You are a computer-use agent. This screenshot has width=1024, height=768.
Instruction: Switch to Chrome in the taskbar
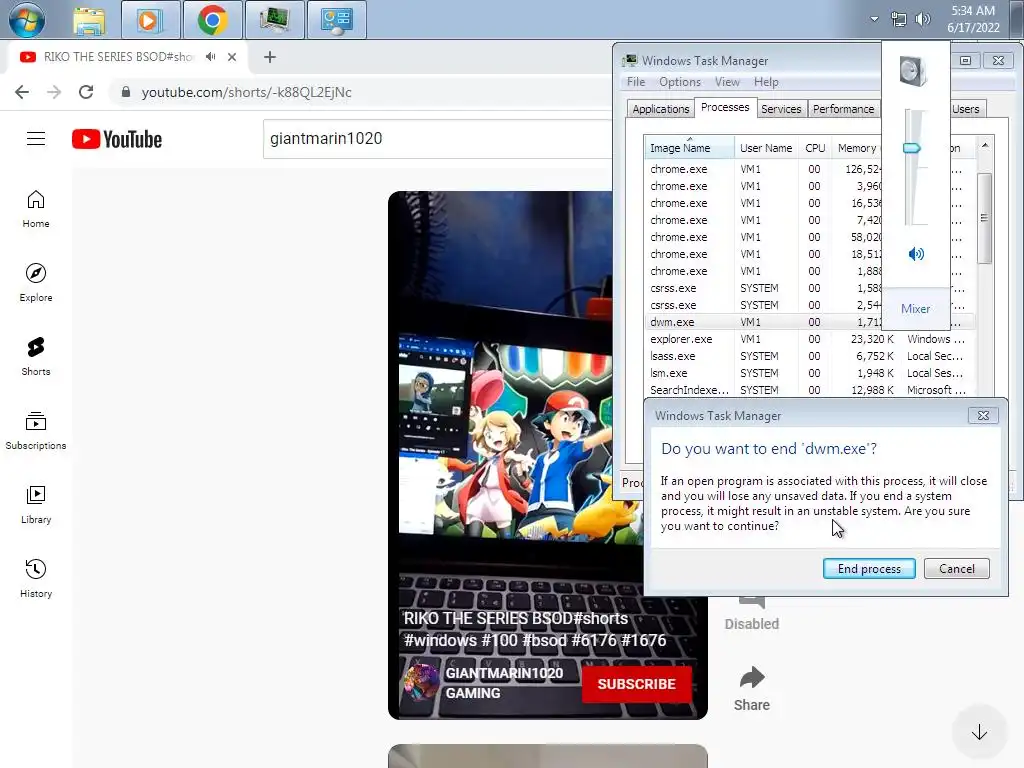click(212, 20)
